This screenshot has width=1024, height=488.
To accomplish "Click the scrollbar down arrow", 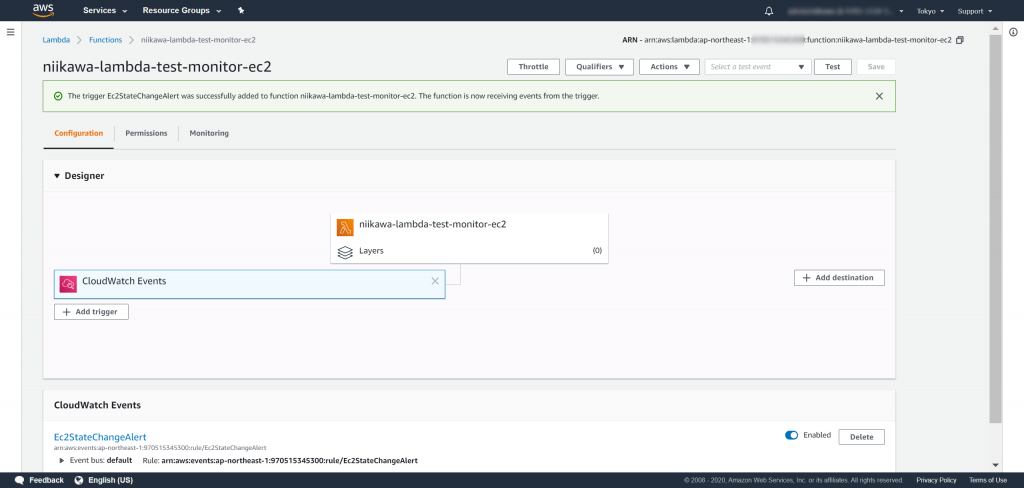I will [x=995, y=464].
